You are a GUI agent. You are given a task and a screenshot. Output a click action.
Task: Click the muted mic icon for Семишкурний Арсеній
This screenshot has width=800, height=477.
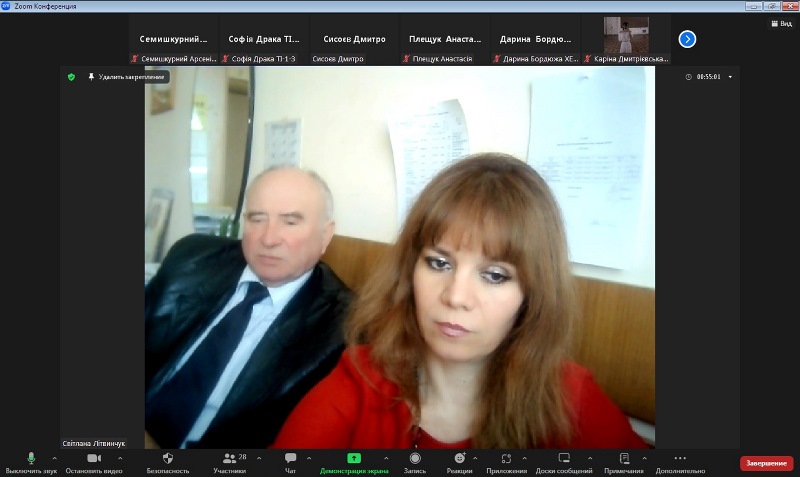(x=135, y=59)
